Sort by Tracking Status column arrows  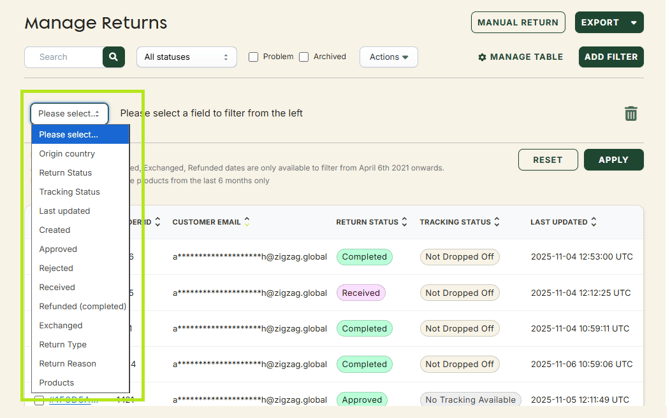(497, 222)
